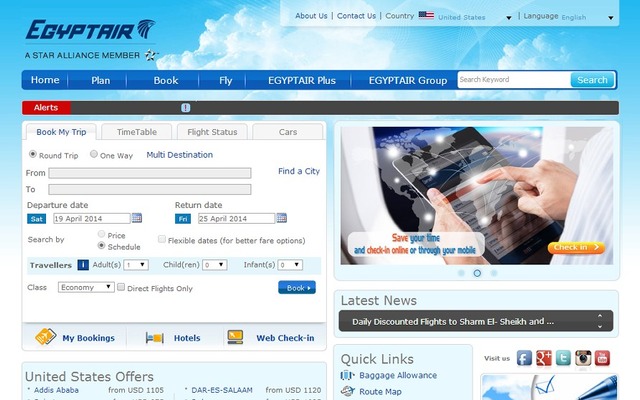Click the Baggage Allowance suitcase icon
The height and width of the screenshot is (400, 640).
coord(347,375)
